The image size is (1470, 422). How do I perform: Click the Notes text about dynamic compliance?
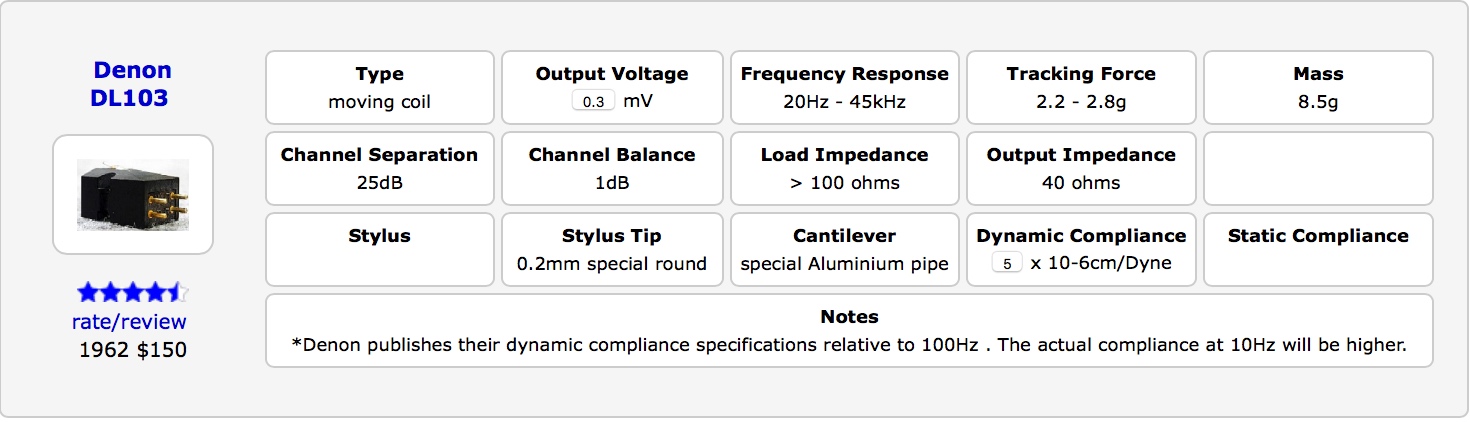point(848,345)
